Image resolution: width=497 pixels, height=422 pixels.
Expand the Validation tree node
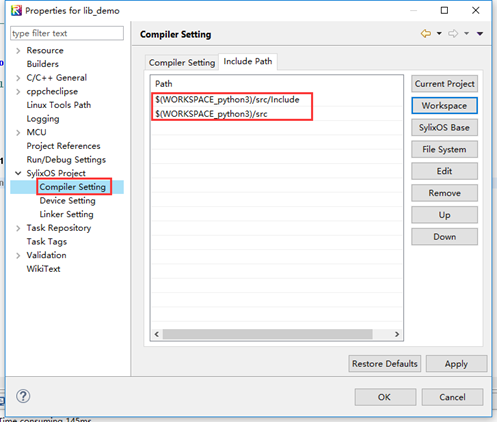[x=18, y=255]
